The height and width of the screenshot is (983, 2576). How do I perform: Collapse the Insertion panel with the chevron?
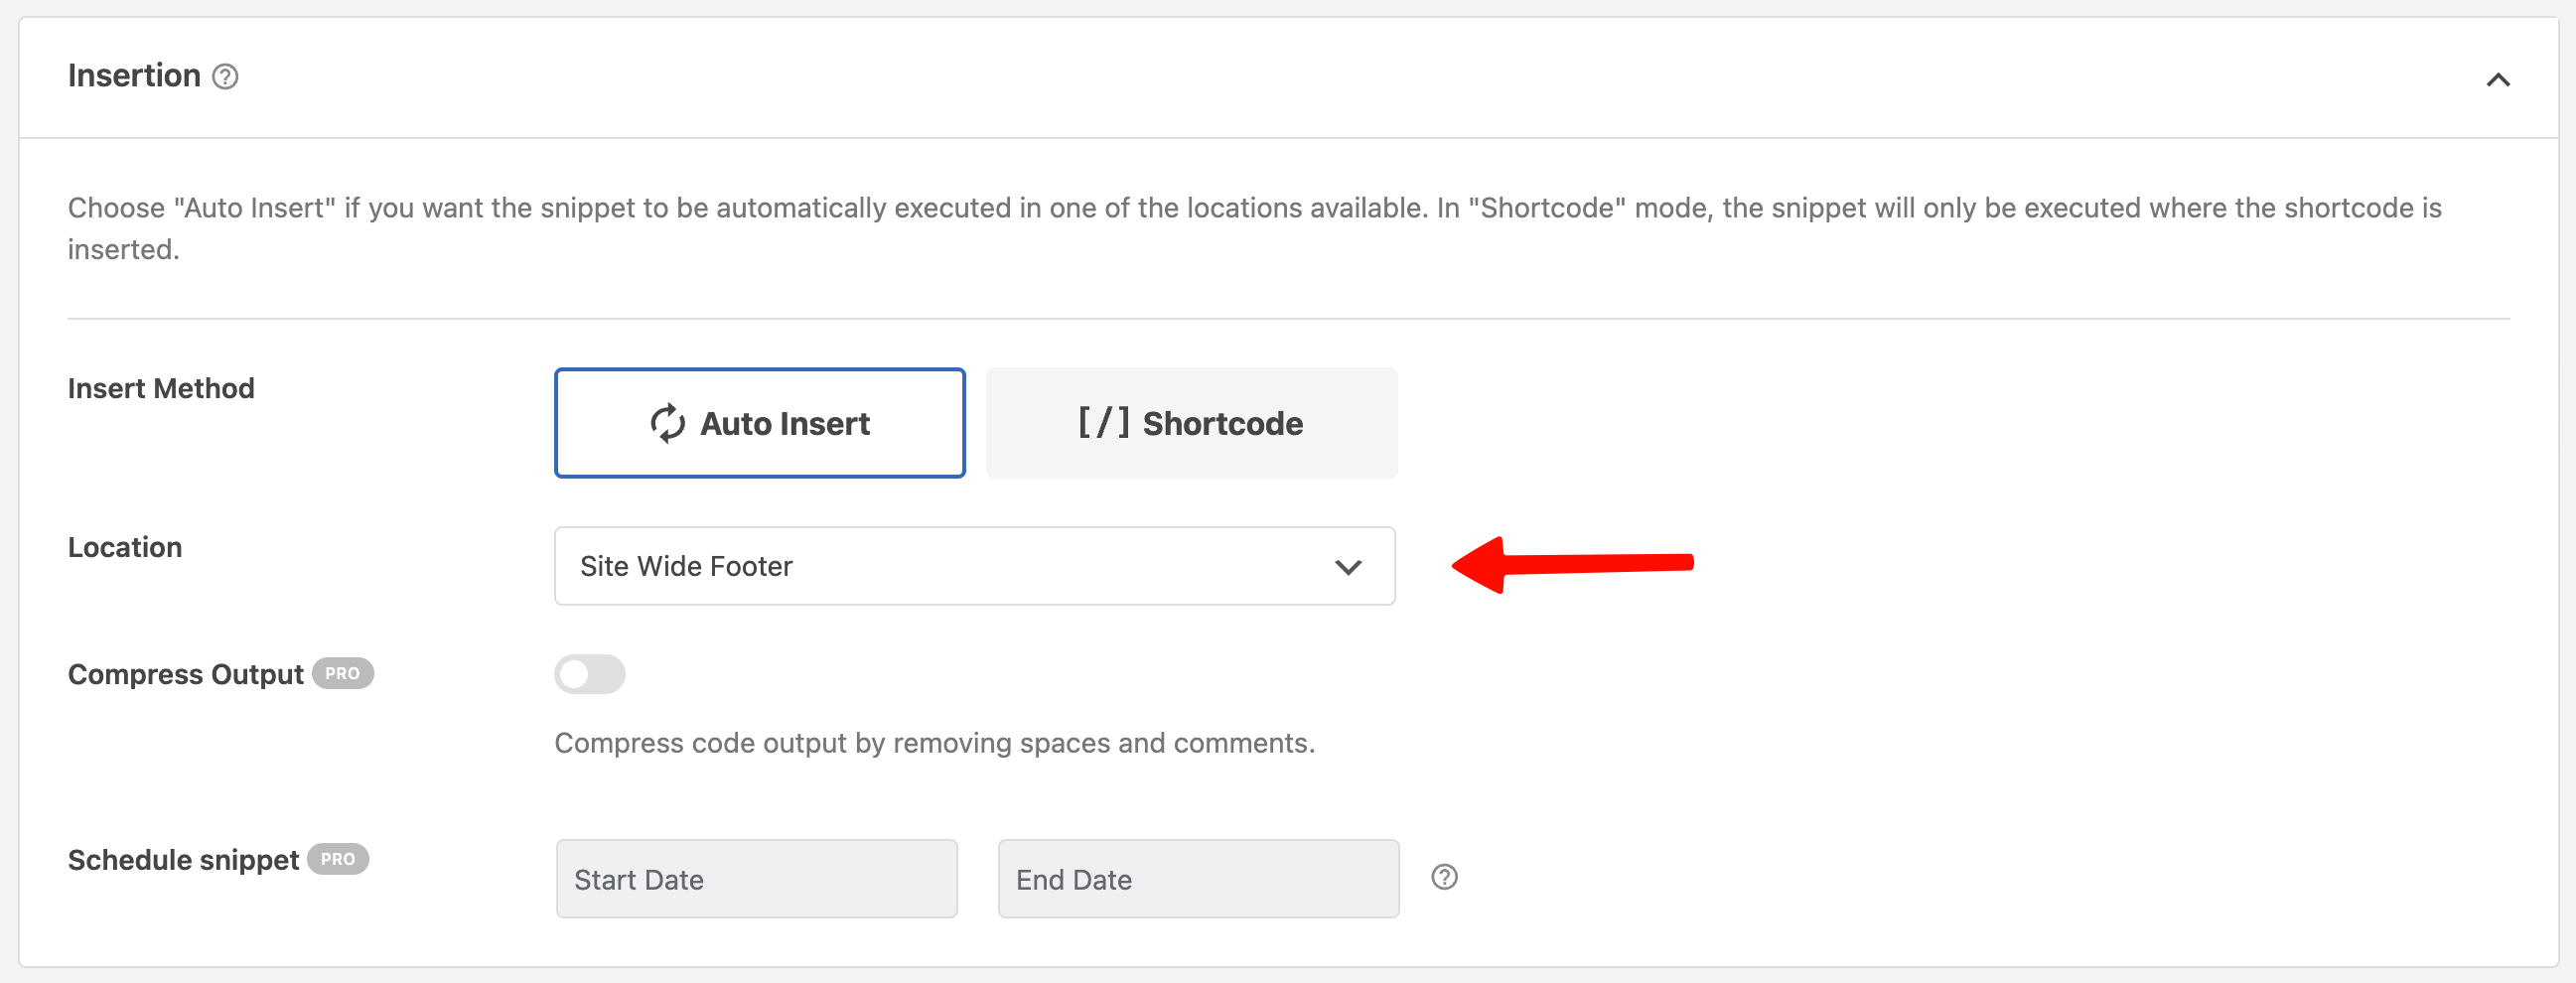pos(2497,80)
